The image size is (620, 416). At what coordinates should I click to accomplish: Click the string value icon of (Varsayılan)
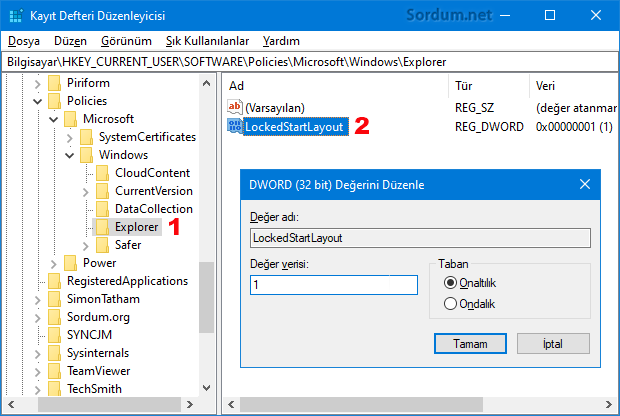coord(234,107)
